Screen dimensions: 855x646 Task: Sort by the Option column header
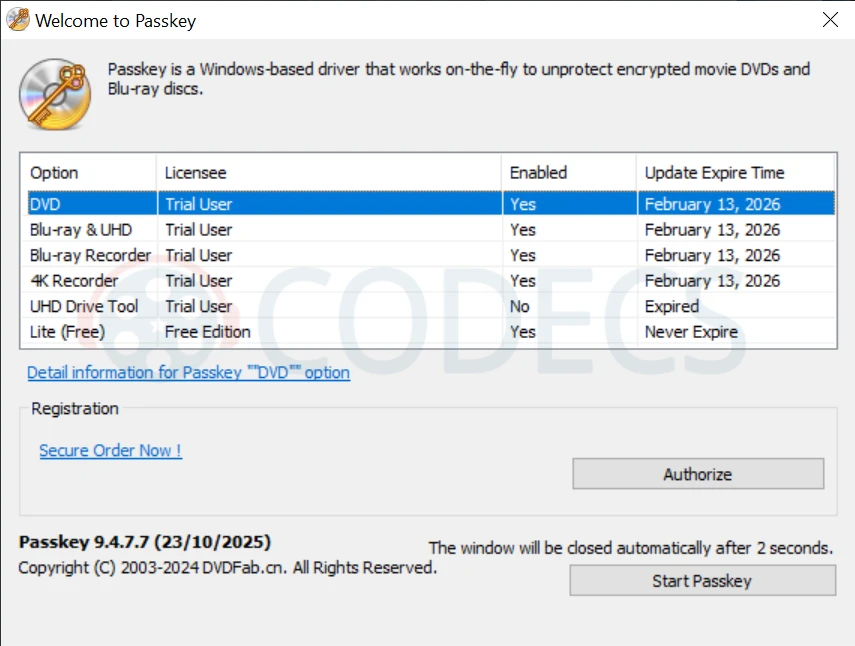(54, 173)
